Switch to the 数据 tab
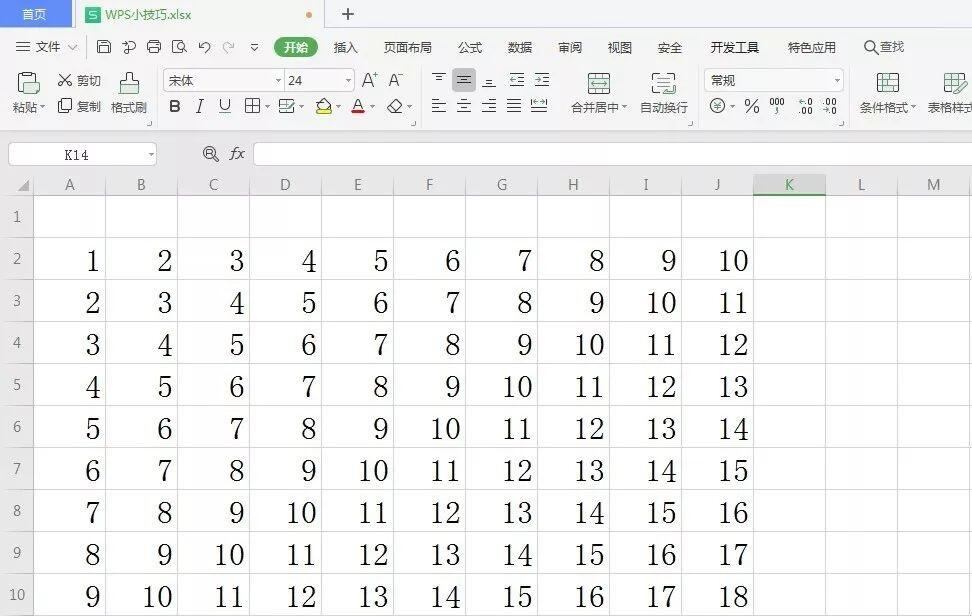Viewport: 972px width, 616px height. pyautogui.click(x=519, y=47)
